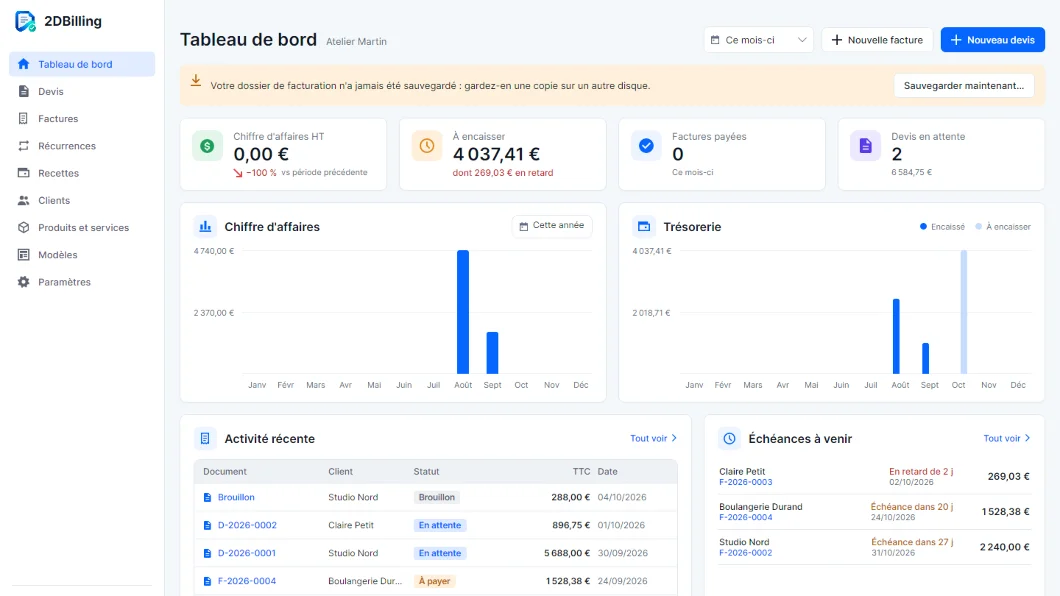Click the Sept bar in Chiffre d'affaires chart
Screen dimensions: 1060x596
pos(492,353)
